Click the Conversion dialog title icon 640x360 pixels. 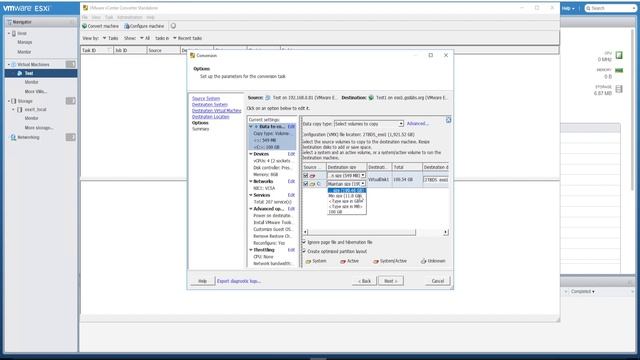coord(193,56)
